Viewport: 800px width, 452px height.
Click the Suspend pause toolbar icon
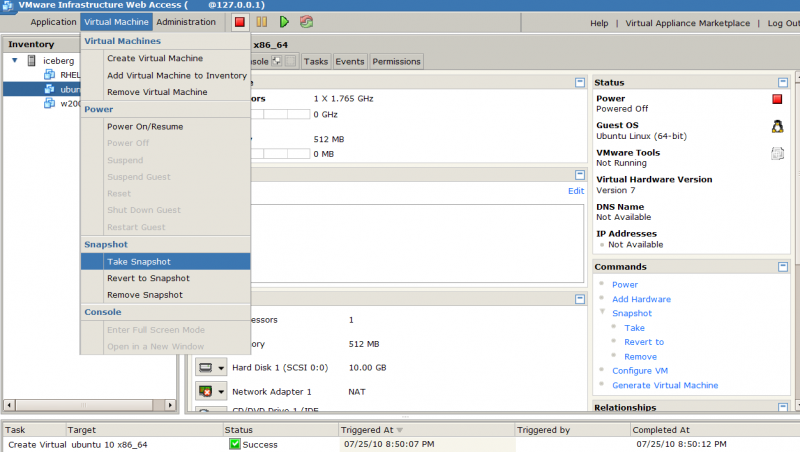click(x=262, y=22)
